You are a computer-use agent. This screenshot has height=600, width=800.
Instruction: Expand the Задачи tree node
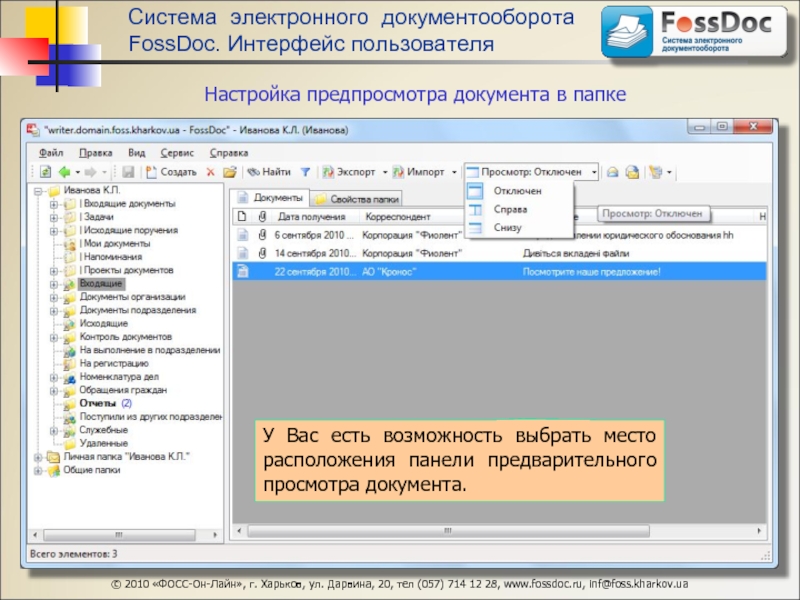[54, 217]
